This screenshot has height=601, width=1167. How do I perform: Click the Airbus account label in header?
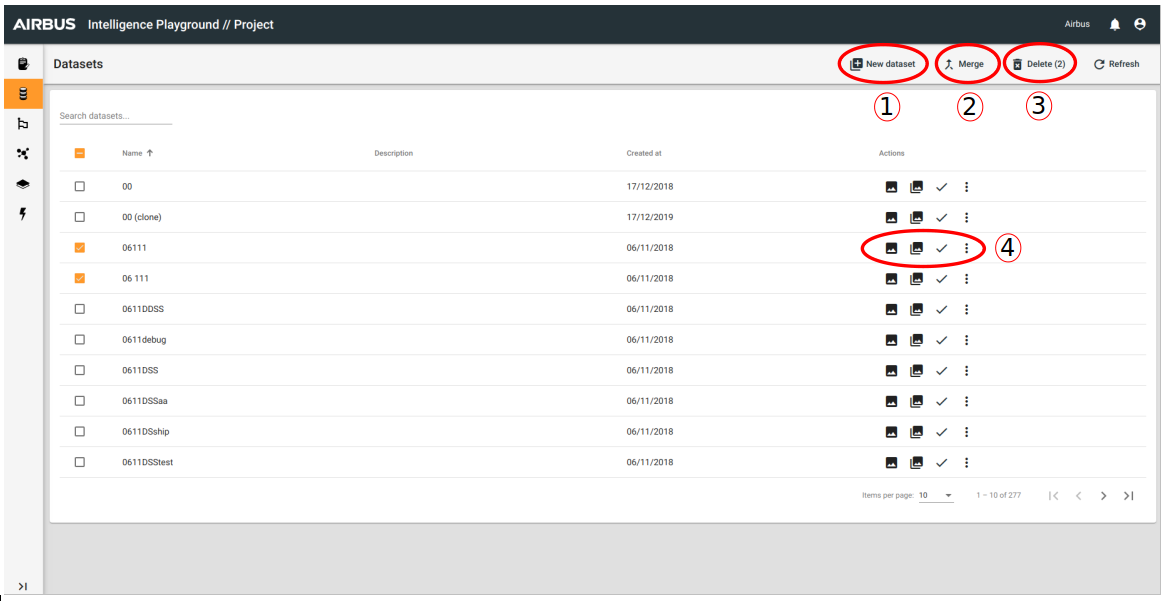tap(1077, 25)
